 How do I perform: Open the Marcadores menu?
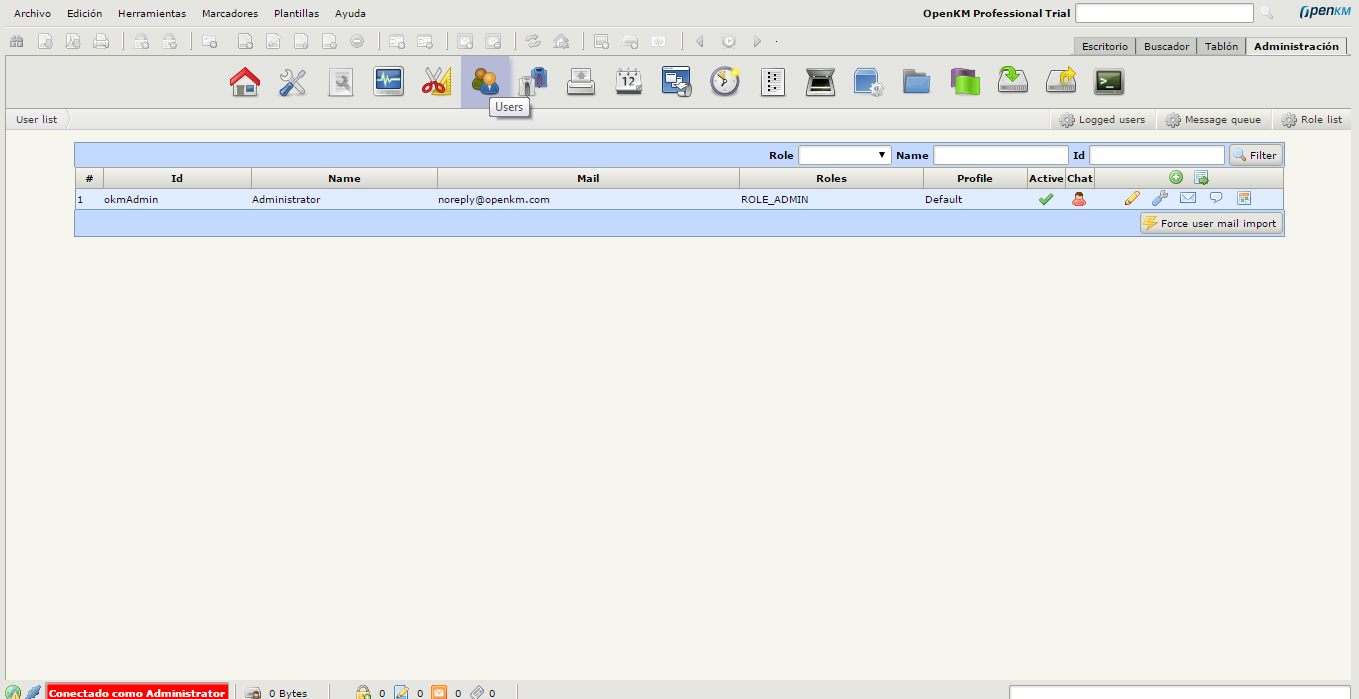tap(230, 14)
